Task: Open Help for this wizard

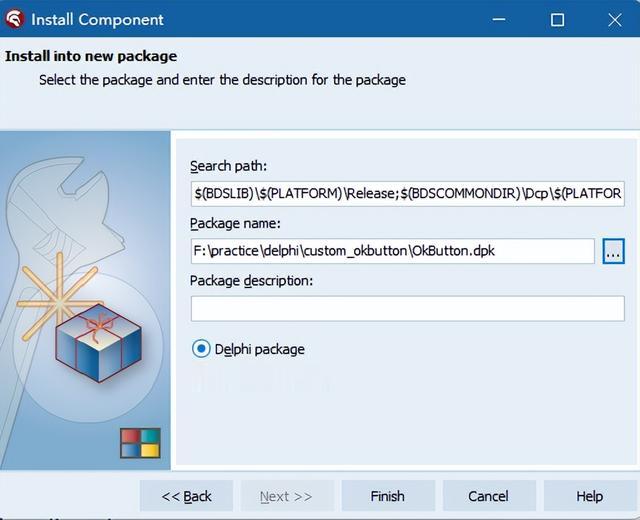Action: point(589,496)
